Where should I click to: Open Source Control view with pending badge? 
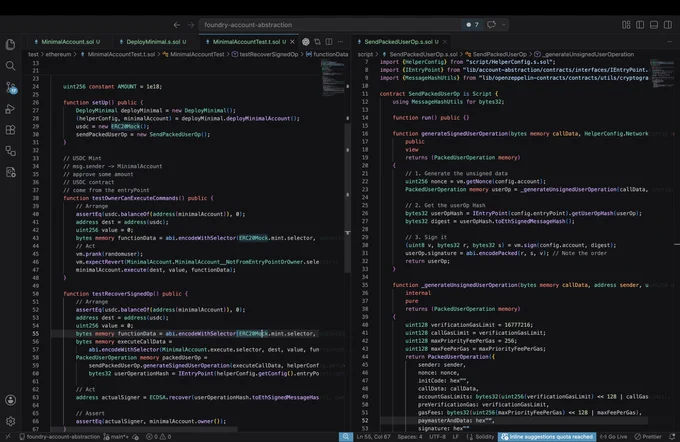tap(10, 87)
